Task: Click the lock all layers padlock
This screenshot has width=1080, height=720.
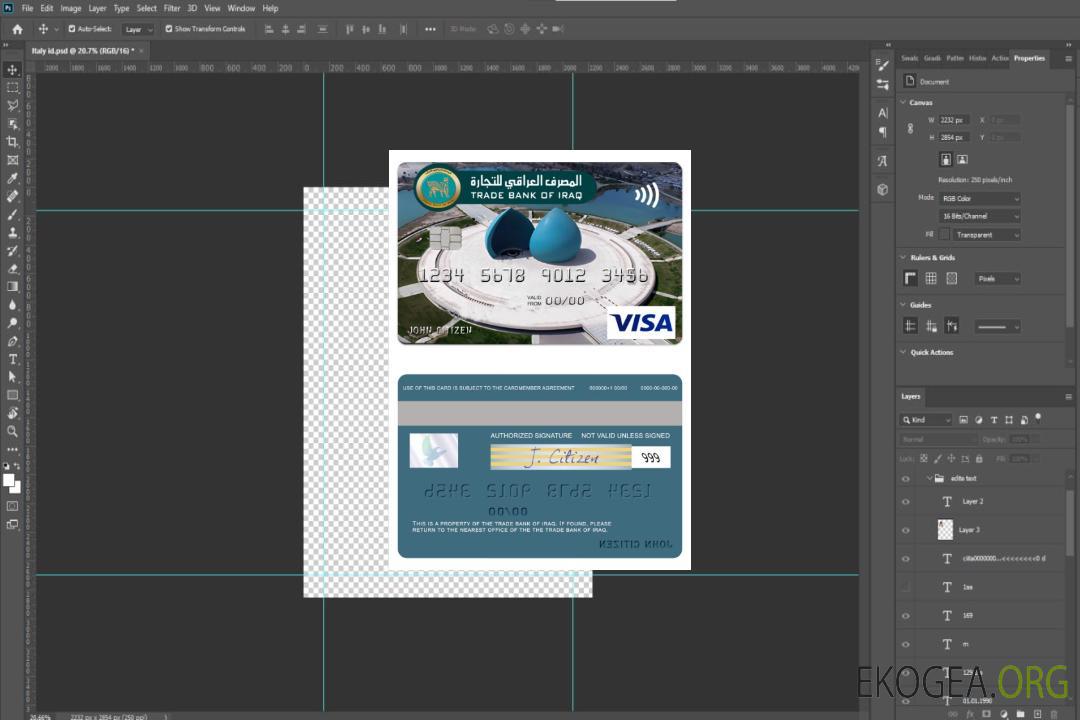Action: pos(979,459)
